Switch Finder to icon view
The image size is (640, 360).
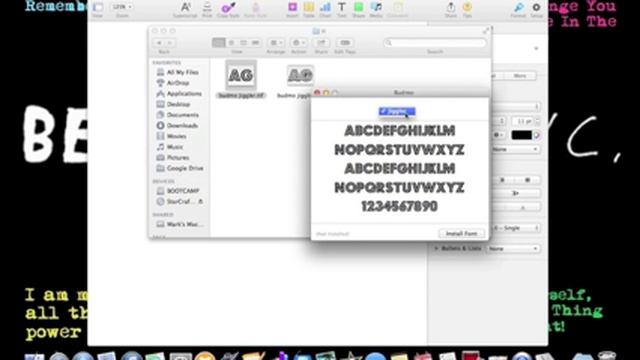coord(218,43)
